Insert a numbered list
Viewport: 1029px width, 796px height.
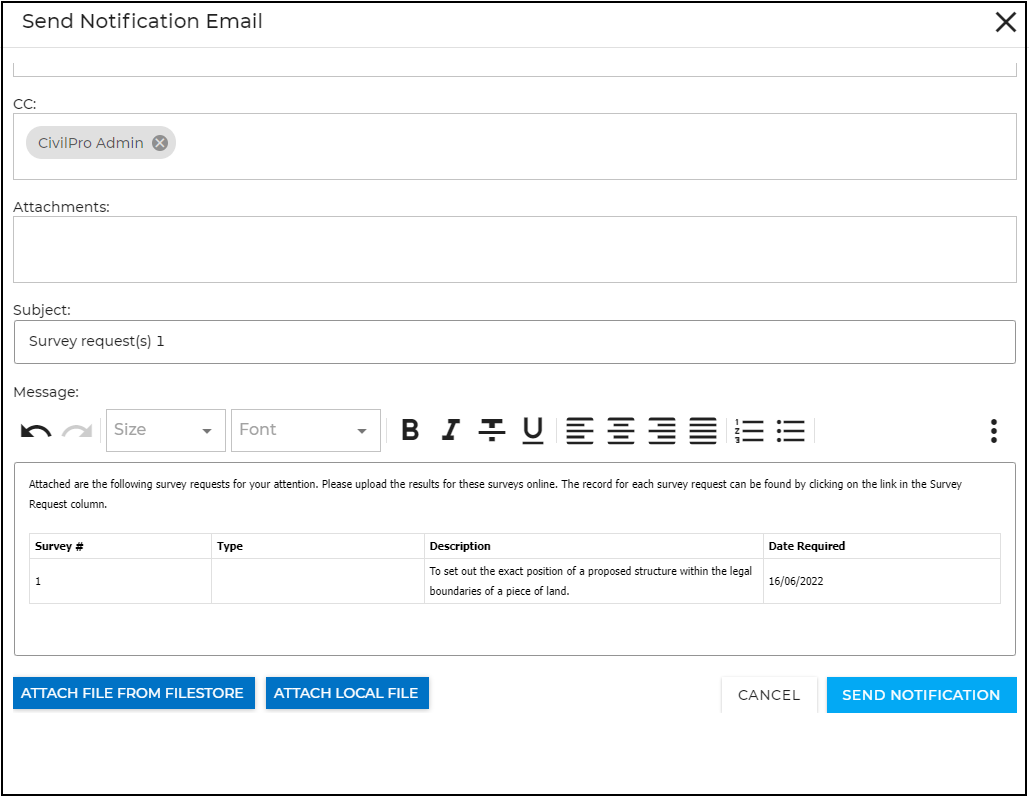coord(749,430)
